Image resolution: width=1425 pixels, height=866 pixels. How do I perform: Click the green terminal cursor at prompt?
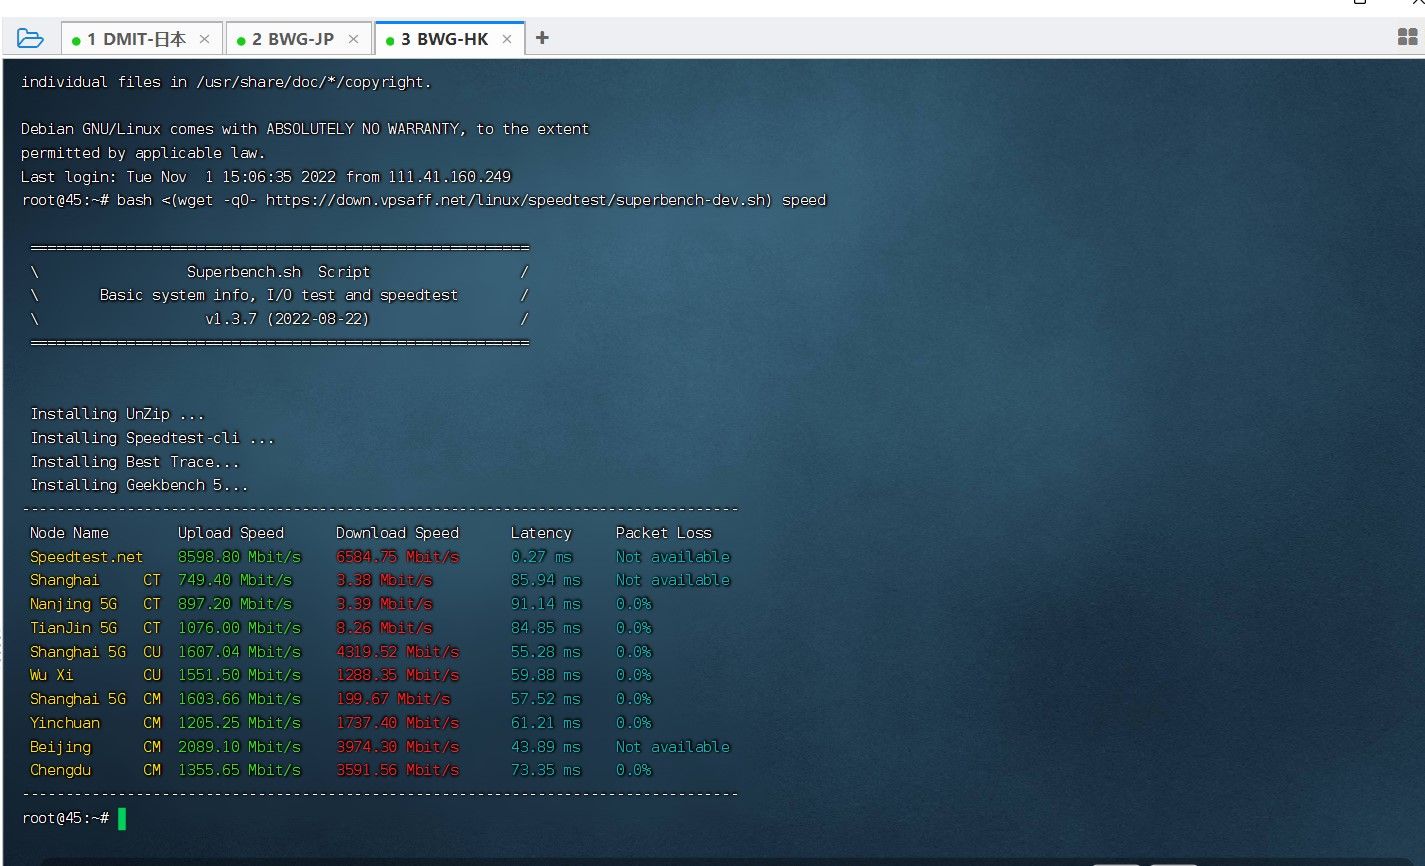[122, 819]
